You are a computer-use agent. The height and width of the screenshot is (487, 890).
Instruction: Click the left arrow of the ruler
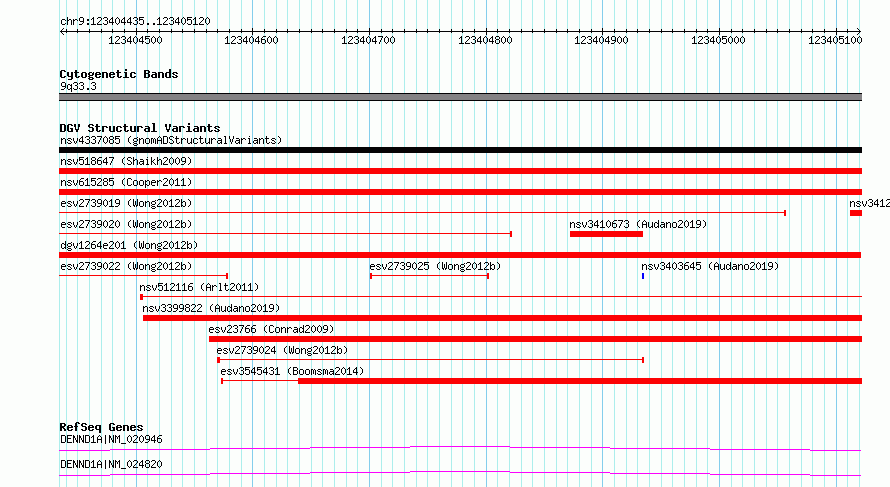coord(62,31)
